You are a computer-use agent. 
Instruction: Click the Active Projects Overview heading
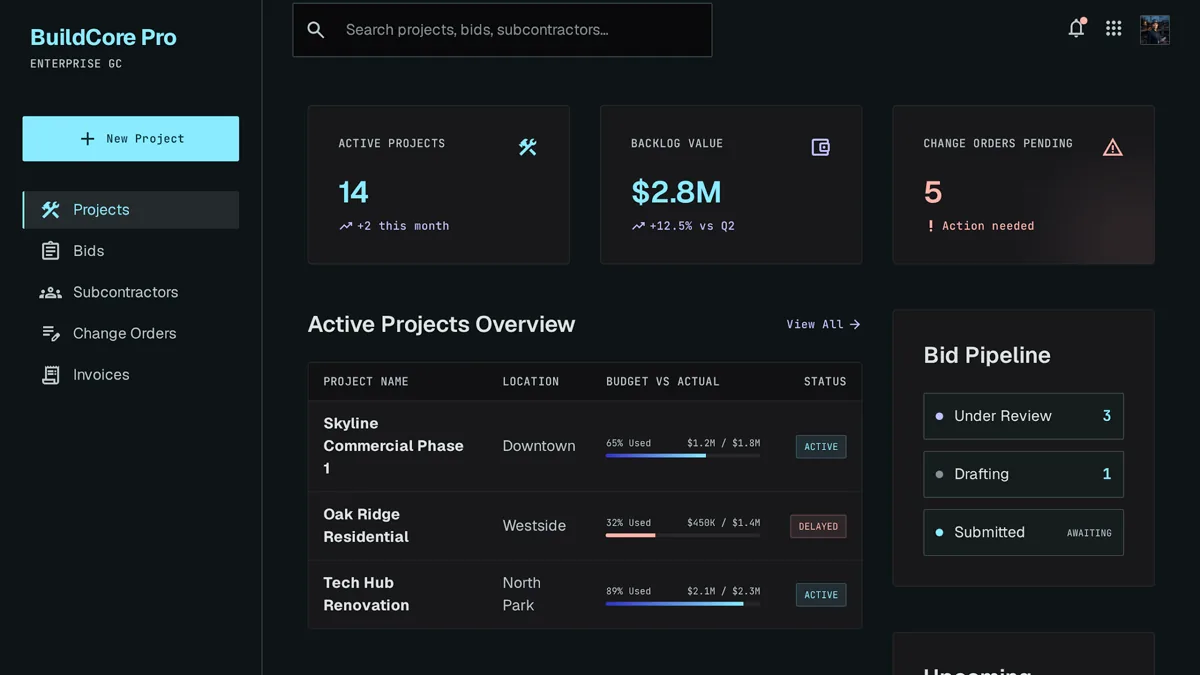tap(441, 324)
